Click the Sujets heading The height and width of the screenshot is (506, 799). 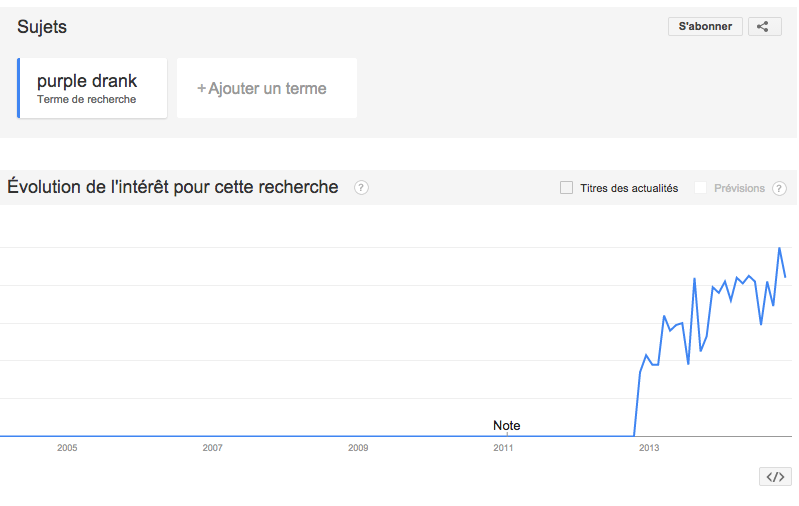coord(42,27)
